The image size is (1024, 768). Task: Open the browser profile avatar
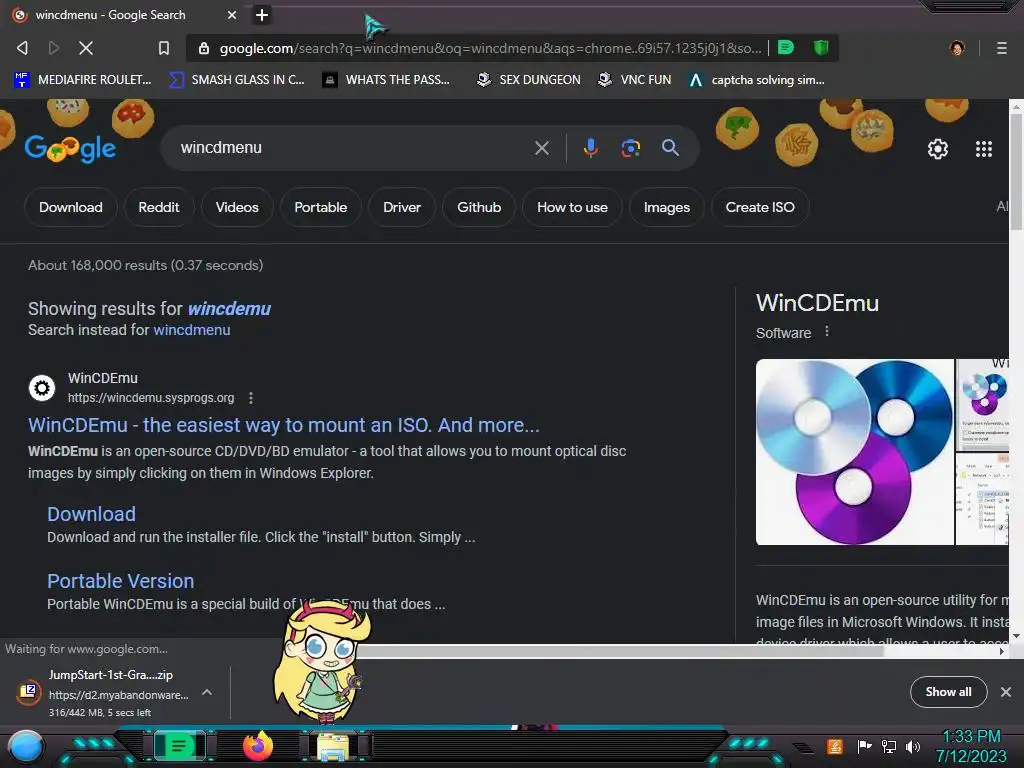click(x=957, y=48)
